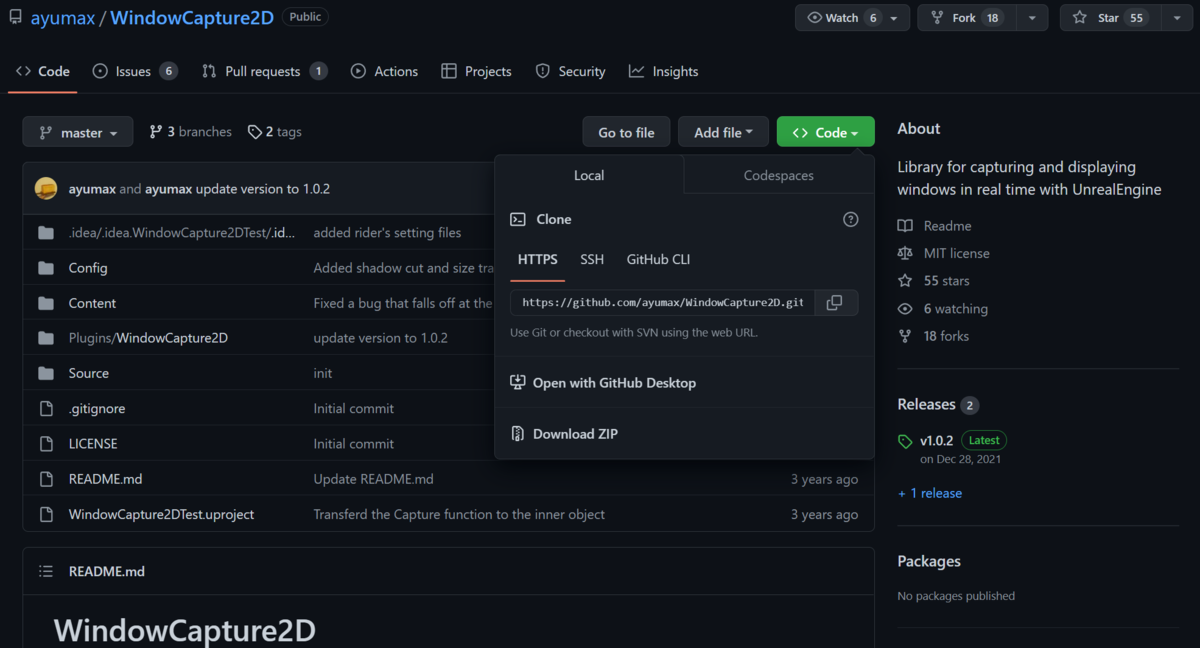
Task: Click the README list outline icon
Action: click(x=46, y=571)
